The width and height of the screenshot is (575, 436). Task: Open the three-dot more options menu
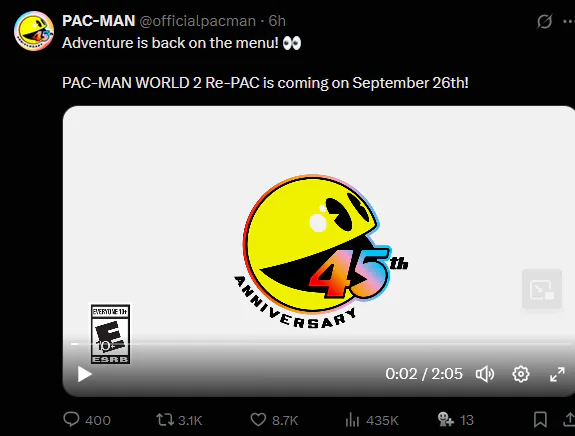click(569, 21)
